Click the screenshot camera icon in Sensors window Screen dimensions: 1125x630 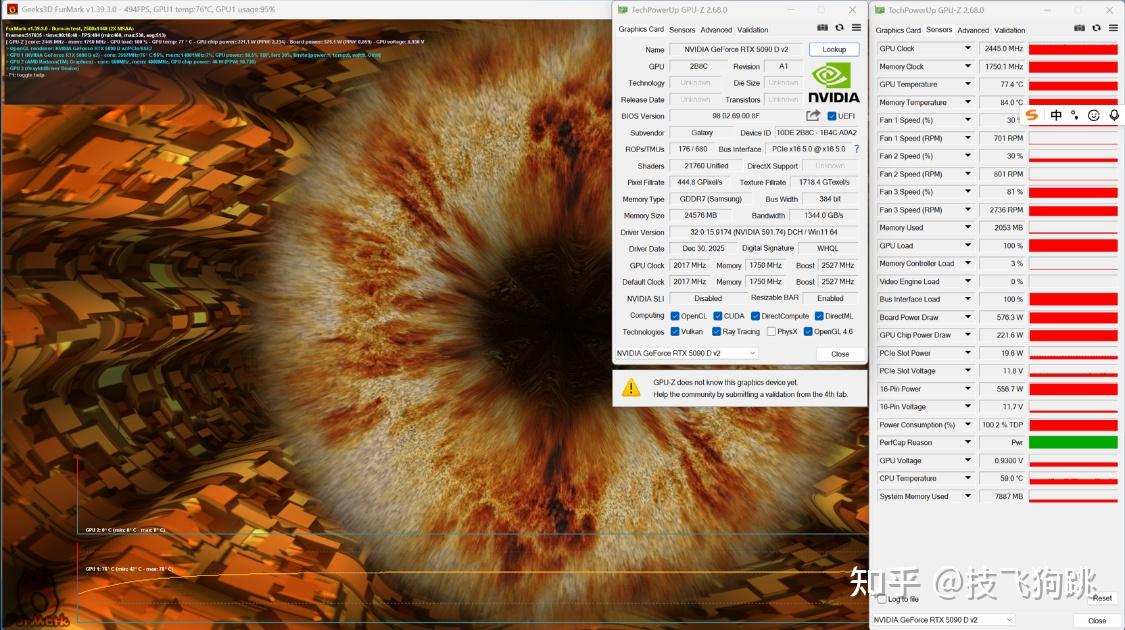click(1079, 27)
